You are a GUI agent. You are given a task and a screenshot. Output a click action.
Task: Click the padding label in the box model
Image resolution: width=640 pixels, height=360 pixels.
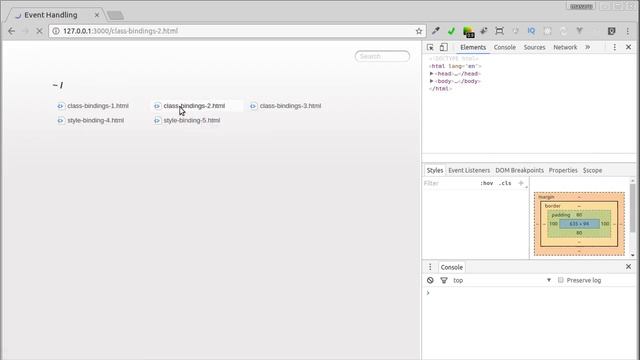pos(561,215)
